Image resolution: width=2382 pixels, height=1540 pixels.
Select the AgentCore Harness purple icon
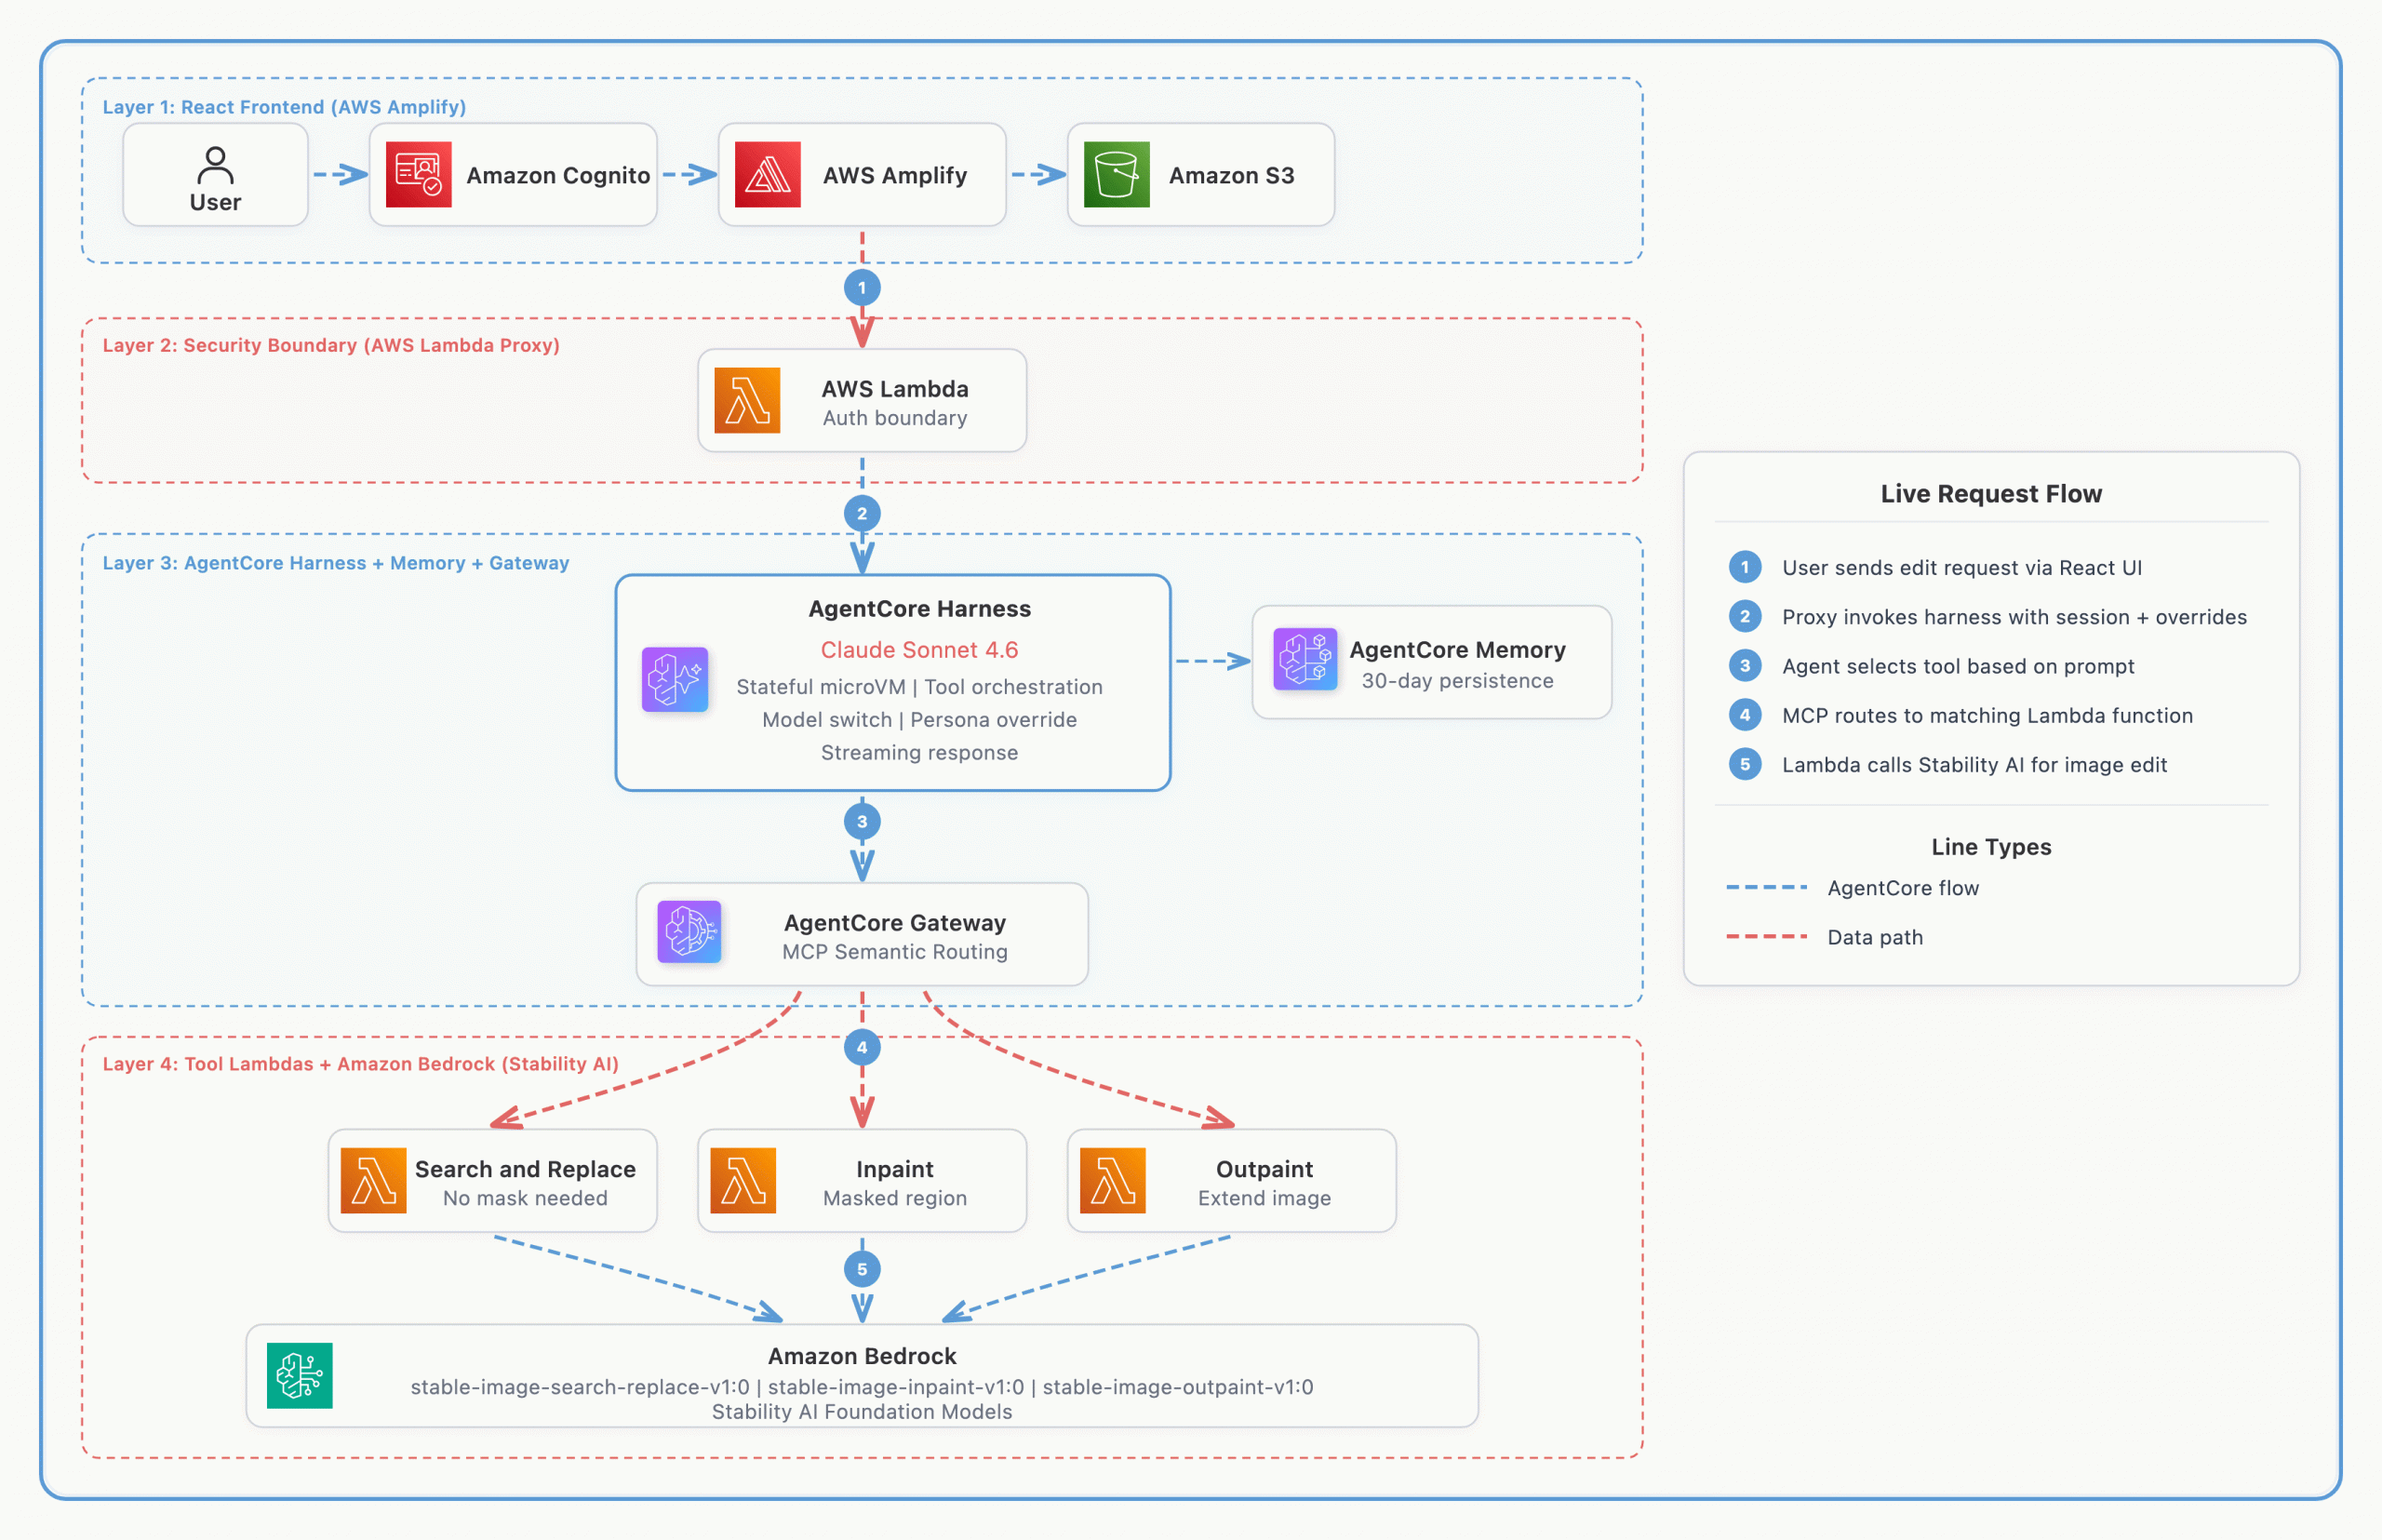[x=675, y=679]
